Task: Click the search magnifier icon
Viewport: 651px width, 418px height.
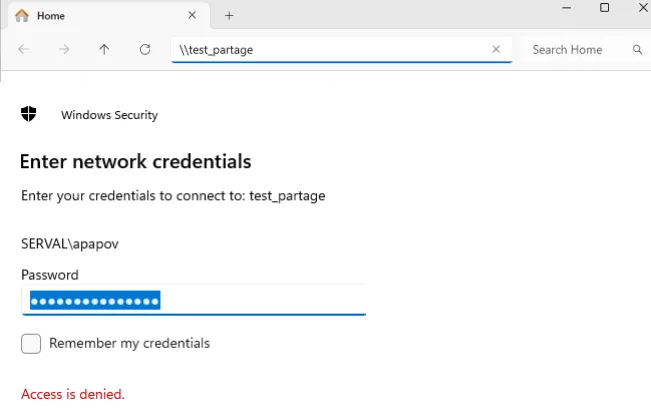Action: 637,50
